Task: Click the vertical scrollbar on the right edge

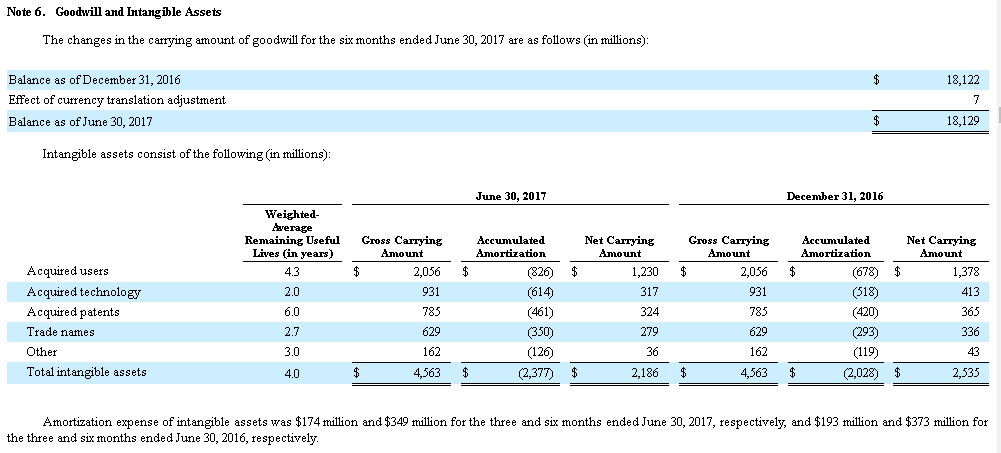Action: (x=998, y=226)
